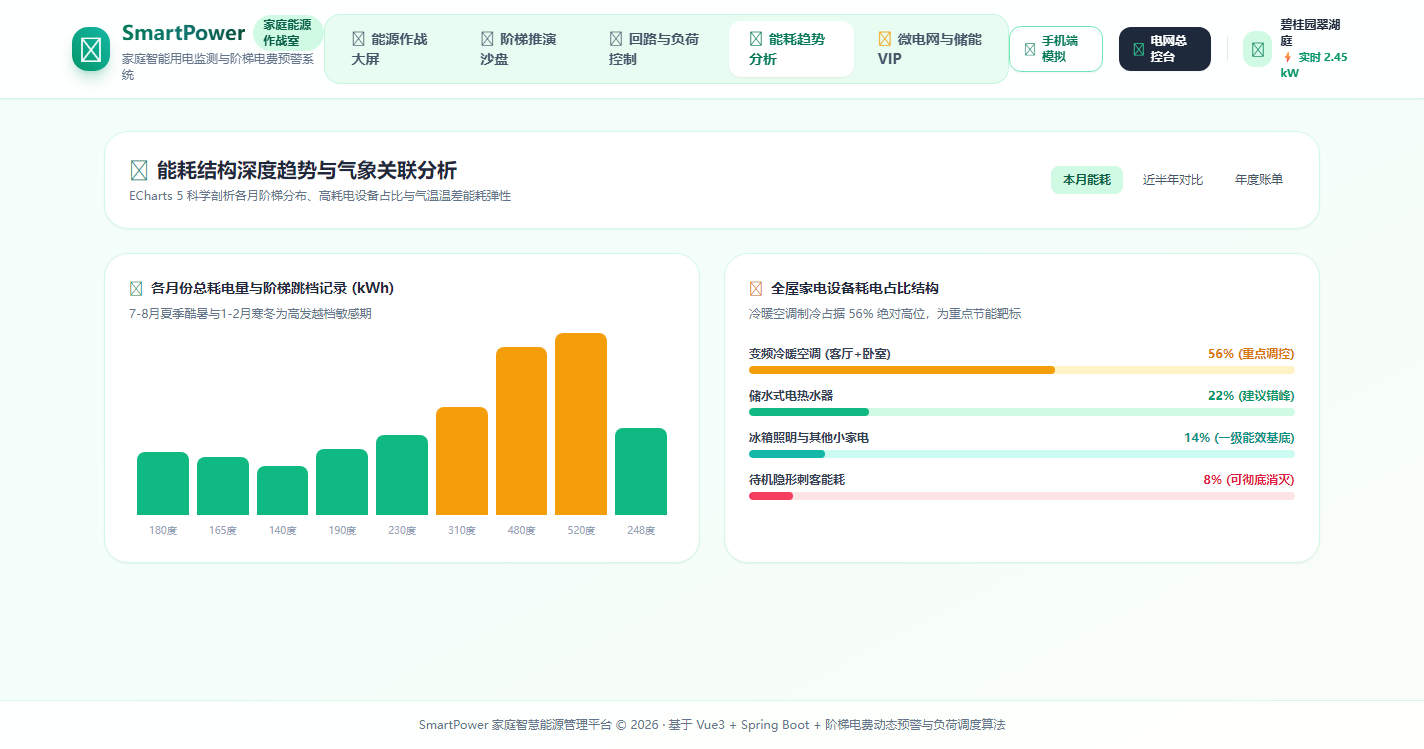Click the icon inside 电网总控台 button

click(x=1138, y=49)
